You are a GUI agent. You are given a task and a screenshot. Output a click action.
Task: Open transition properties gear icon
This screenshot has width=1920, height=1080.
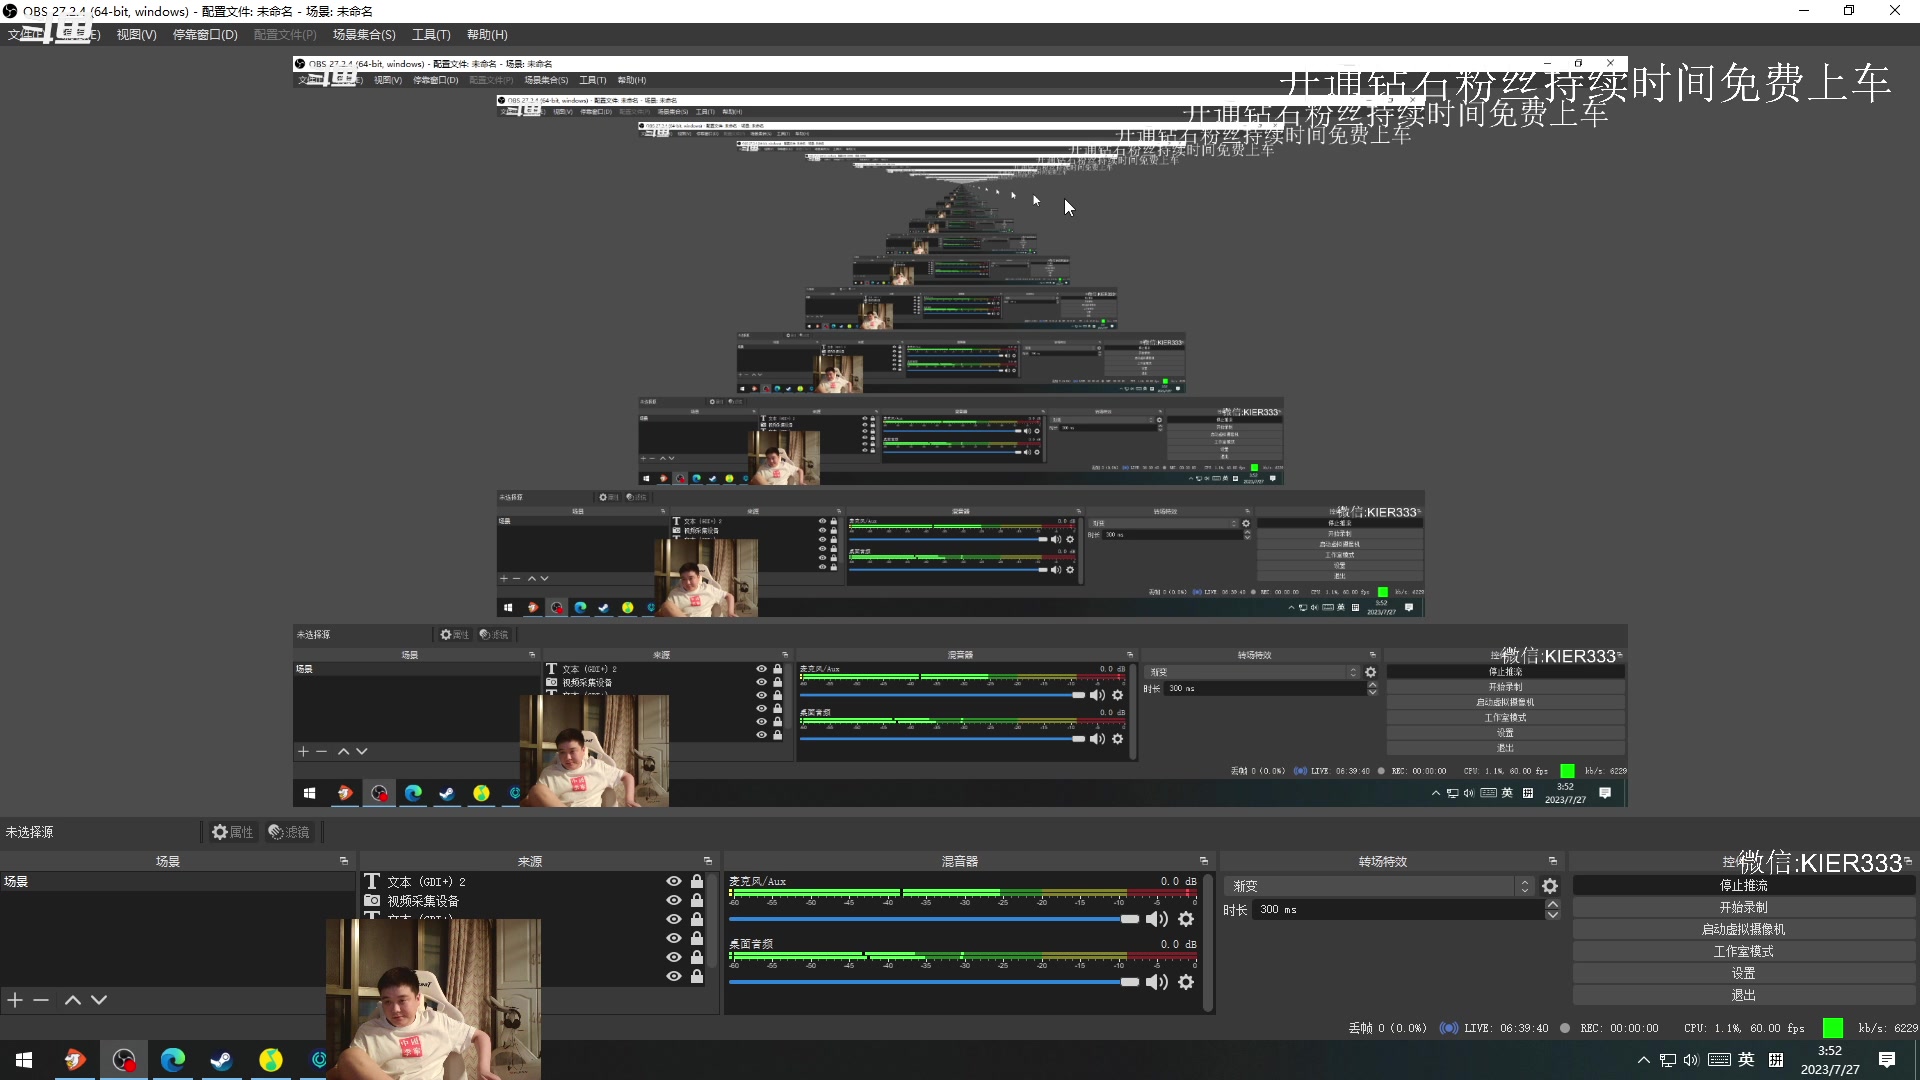[x=1550, y=886]
